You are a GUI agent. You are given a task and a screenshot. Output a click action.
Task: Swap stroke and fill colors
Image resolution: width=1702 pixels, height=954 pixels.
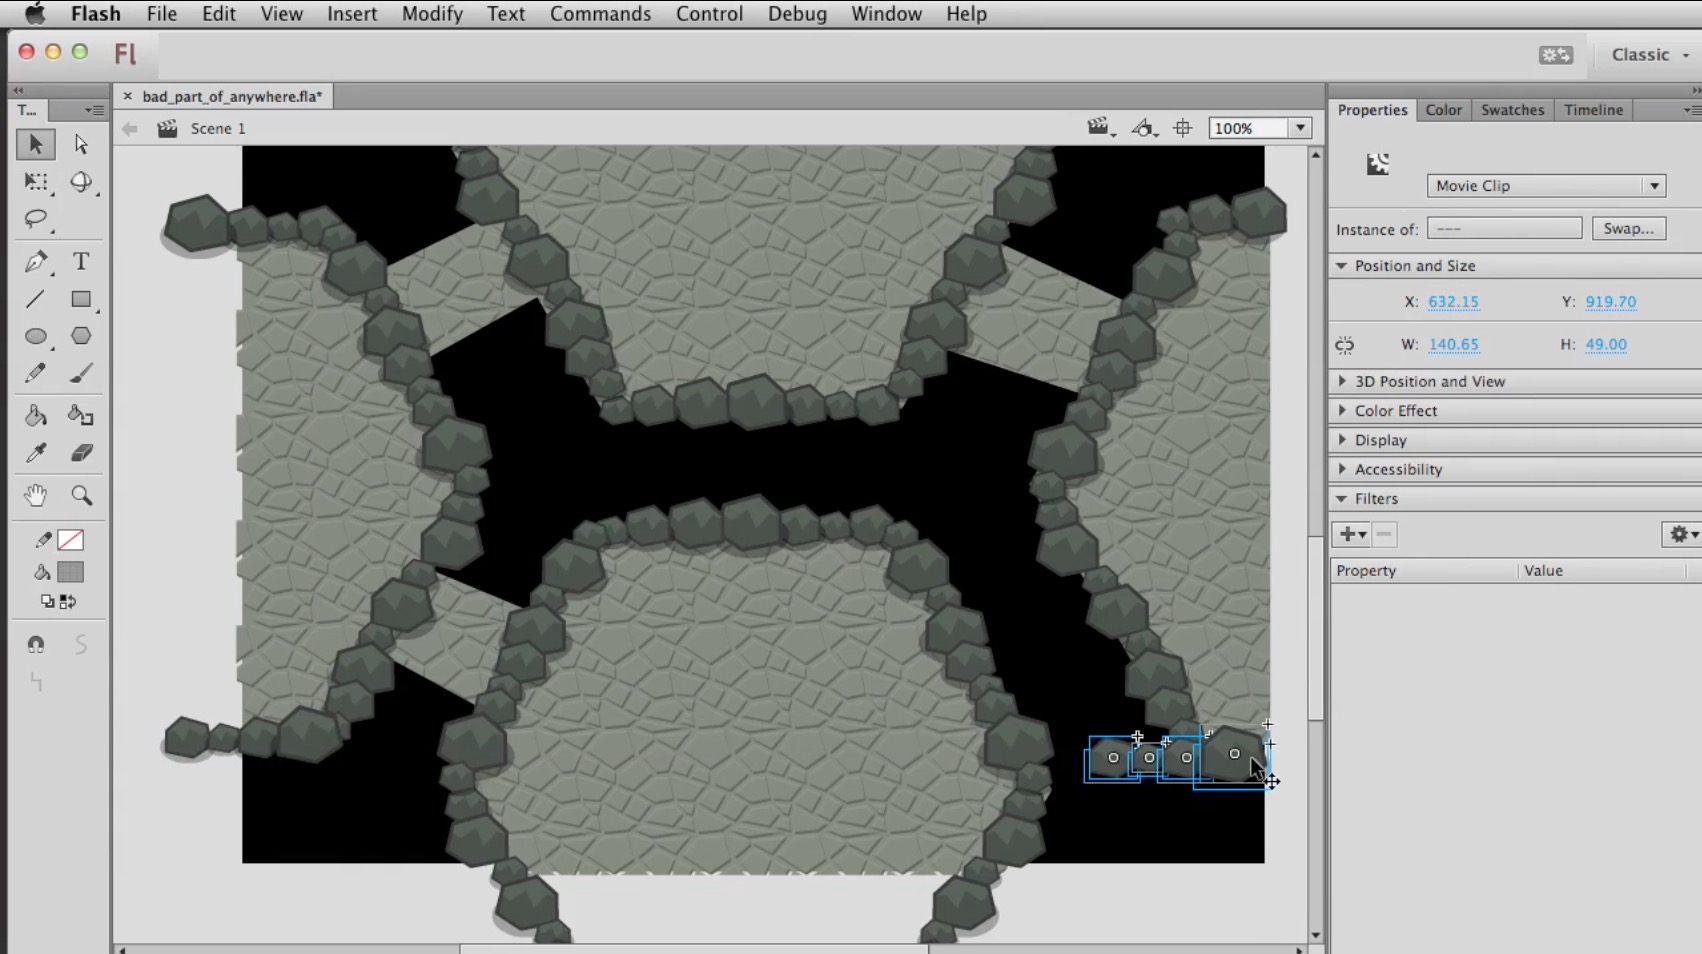(68, 601)
